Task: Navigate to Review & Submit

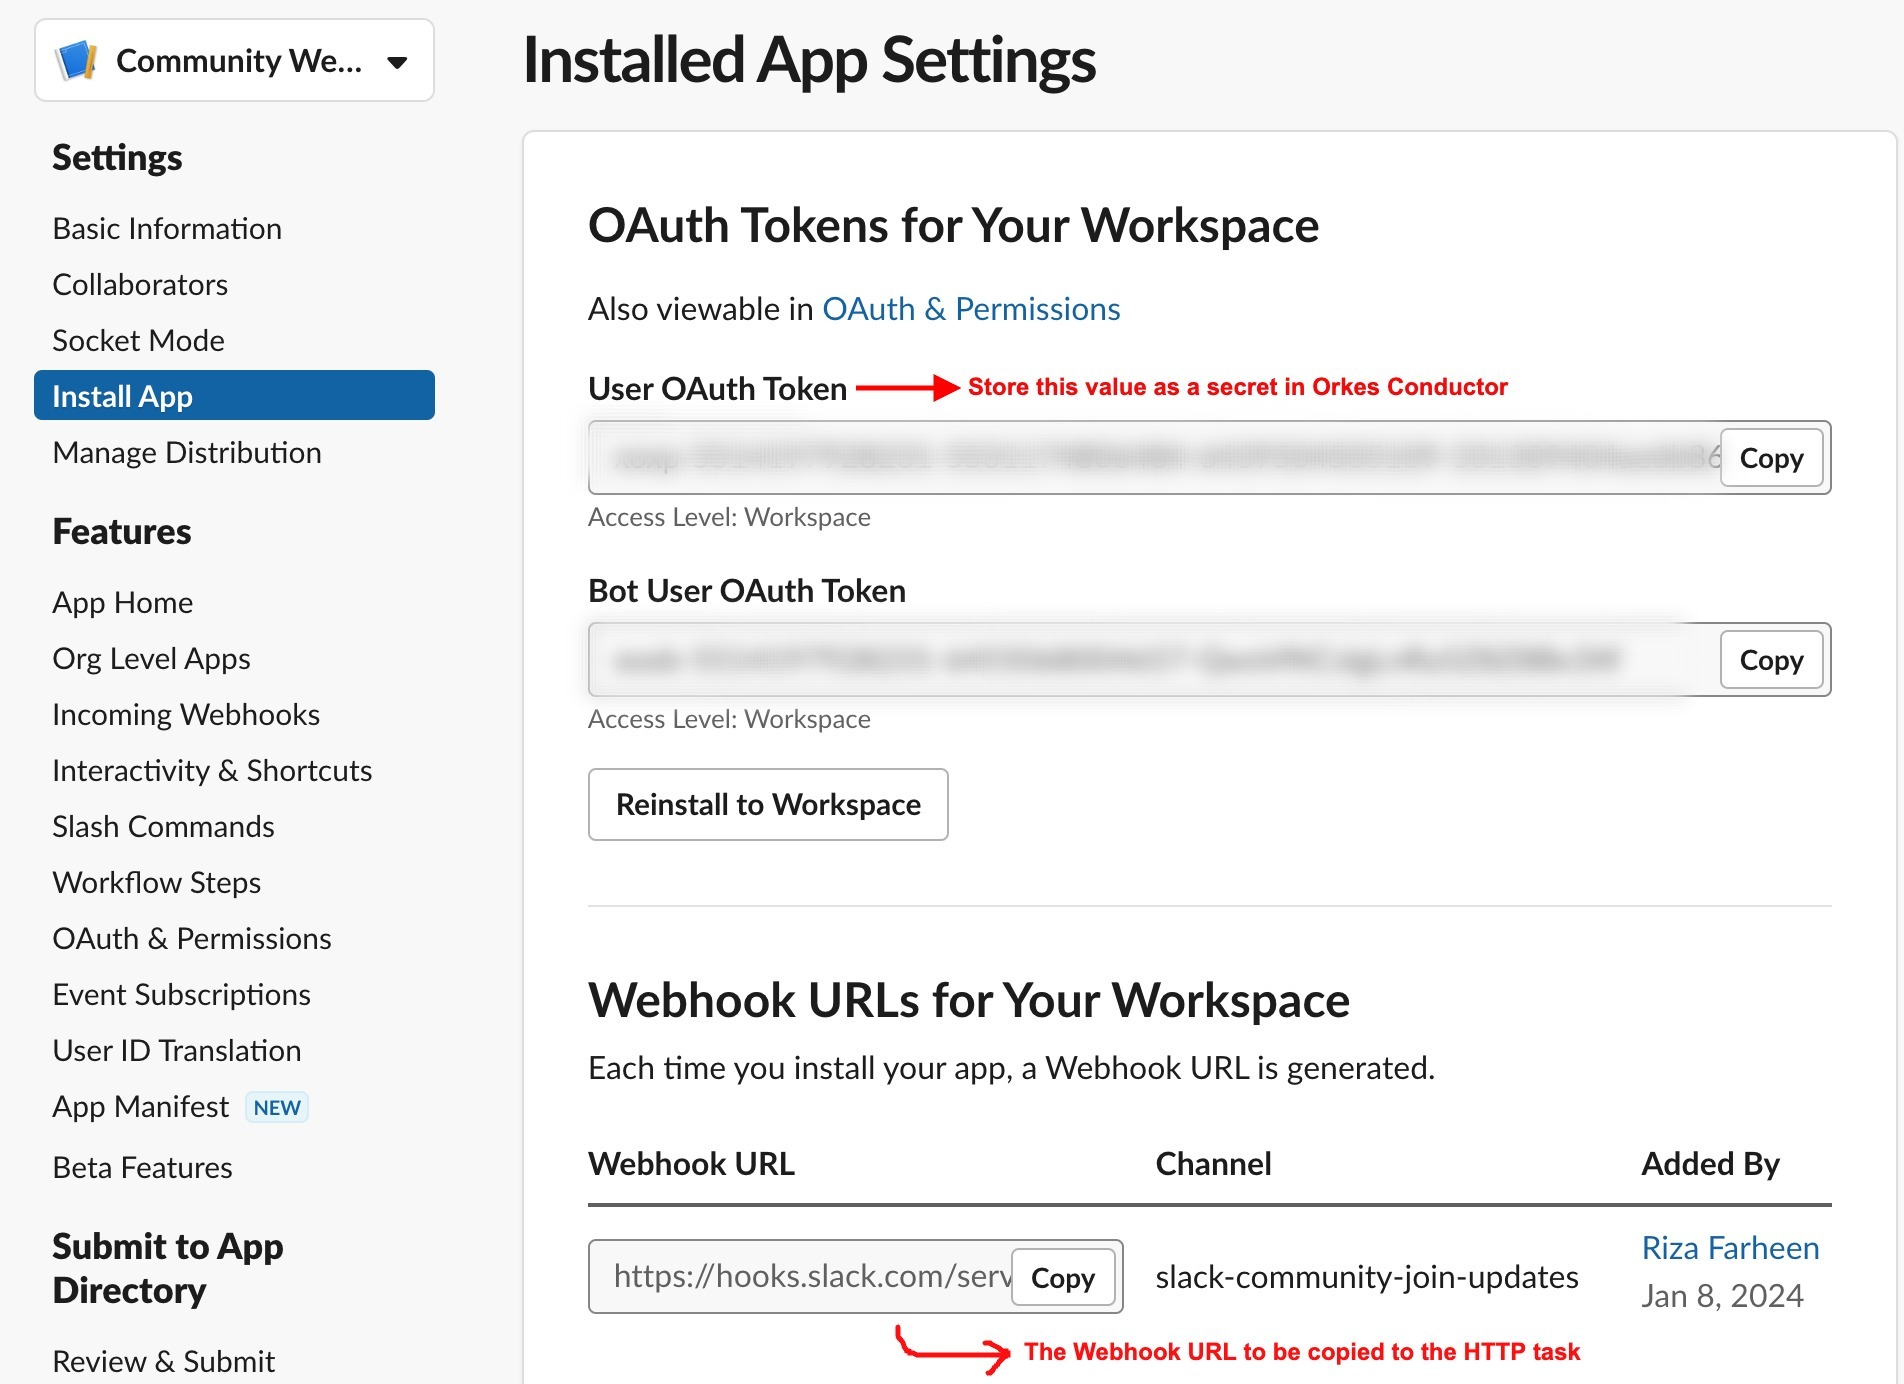Action: click(x=162, y=1360)
